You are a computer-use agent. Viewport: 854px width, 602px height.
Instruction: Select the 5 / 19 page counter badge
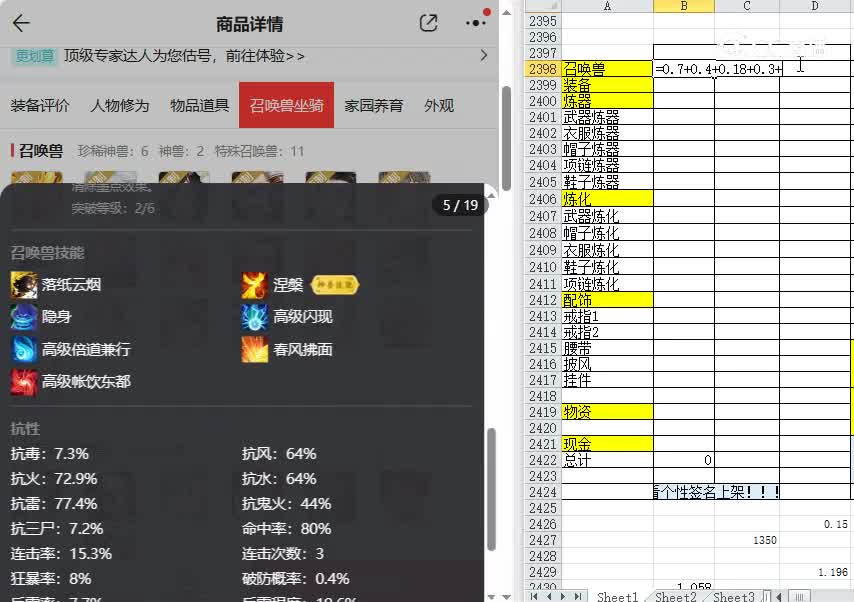point(460,205)
